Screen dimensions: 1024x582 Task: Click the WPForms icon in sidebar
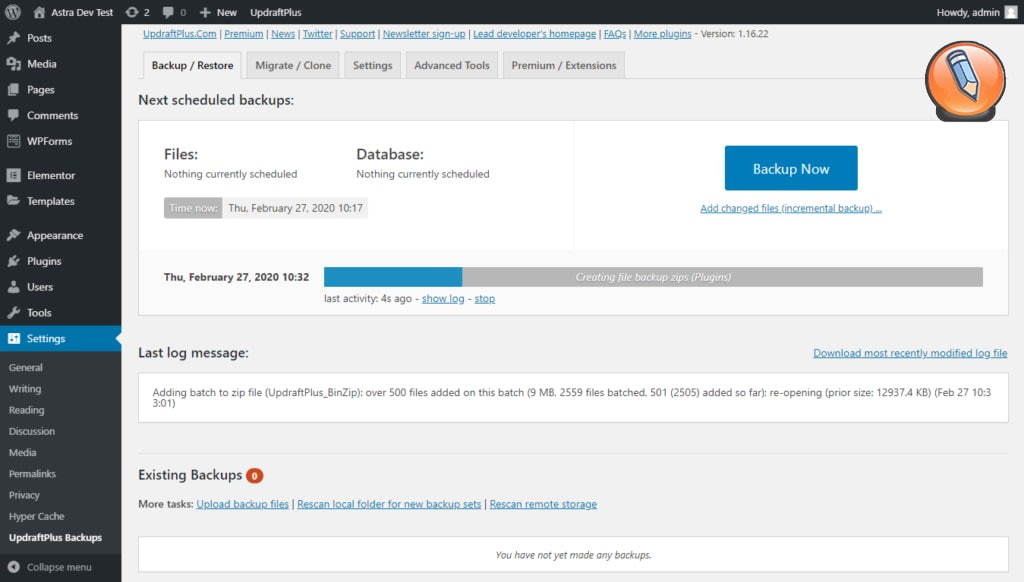coord(14,140)
